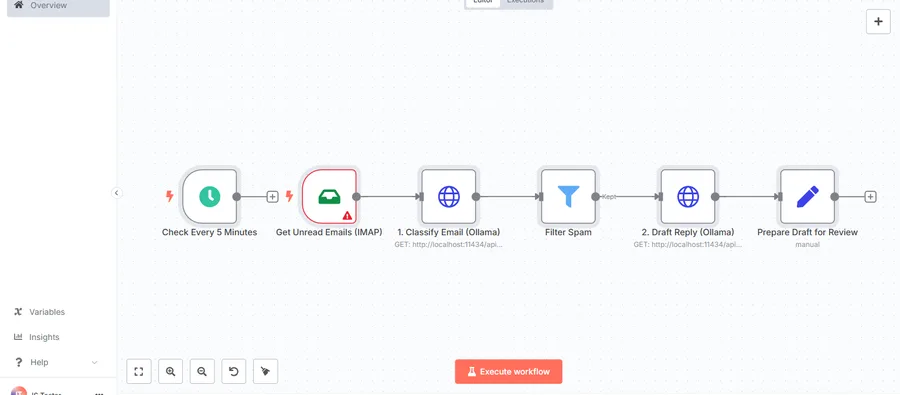Fit the workflow to view

click(x=139, y=371)
